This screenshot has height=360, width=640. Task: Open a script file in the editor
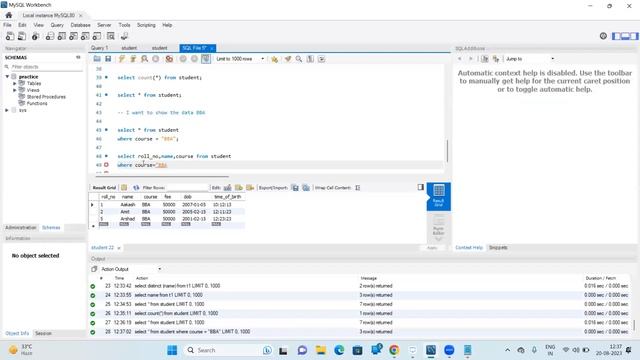tap(97, 59)
